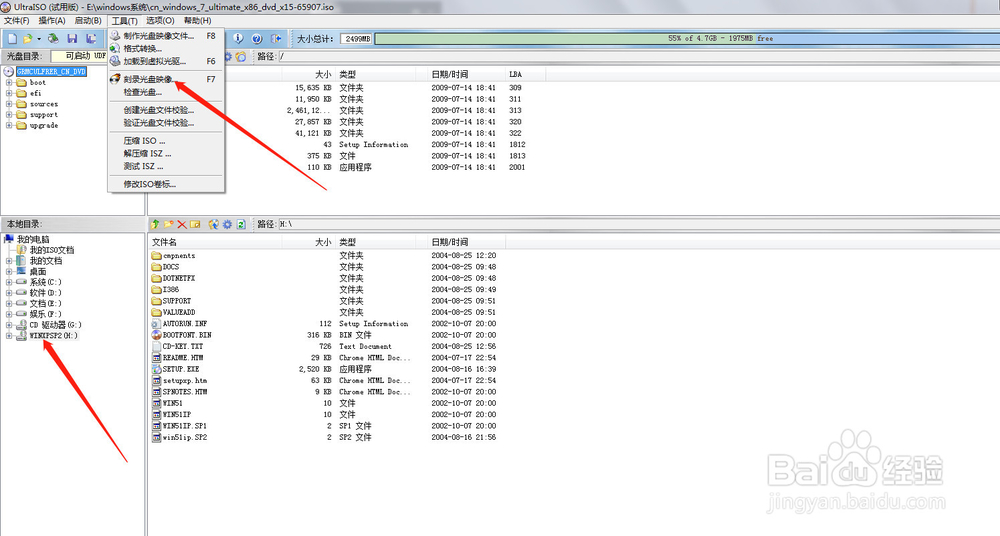
Task: Click the Open CD/DVD toolbar icon
Action: click(x=54, y=39)
